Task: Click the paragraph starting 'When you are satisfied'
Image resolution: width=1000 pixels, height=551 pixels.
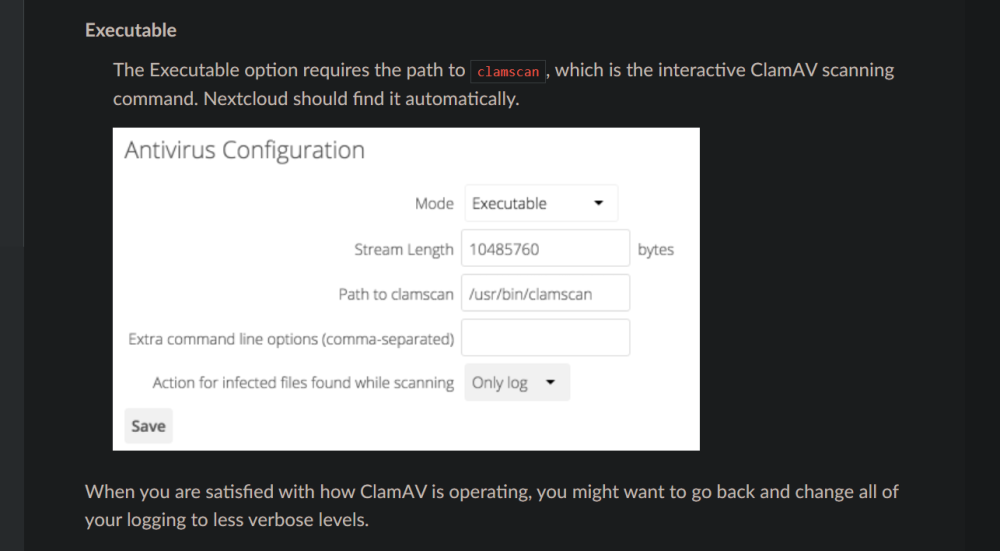Action: [492, 506]
